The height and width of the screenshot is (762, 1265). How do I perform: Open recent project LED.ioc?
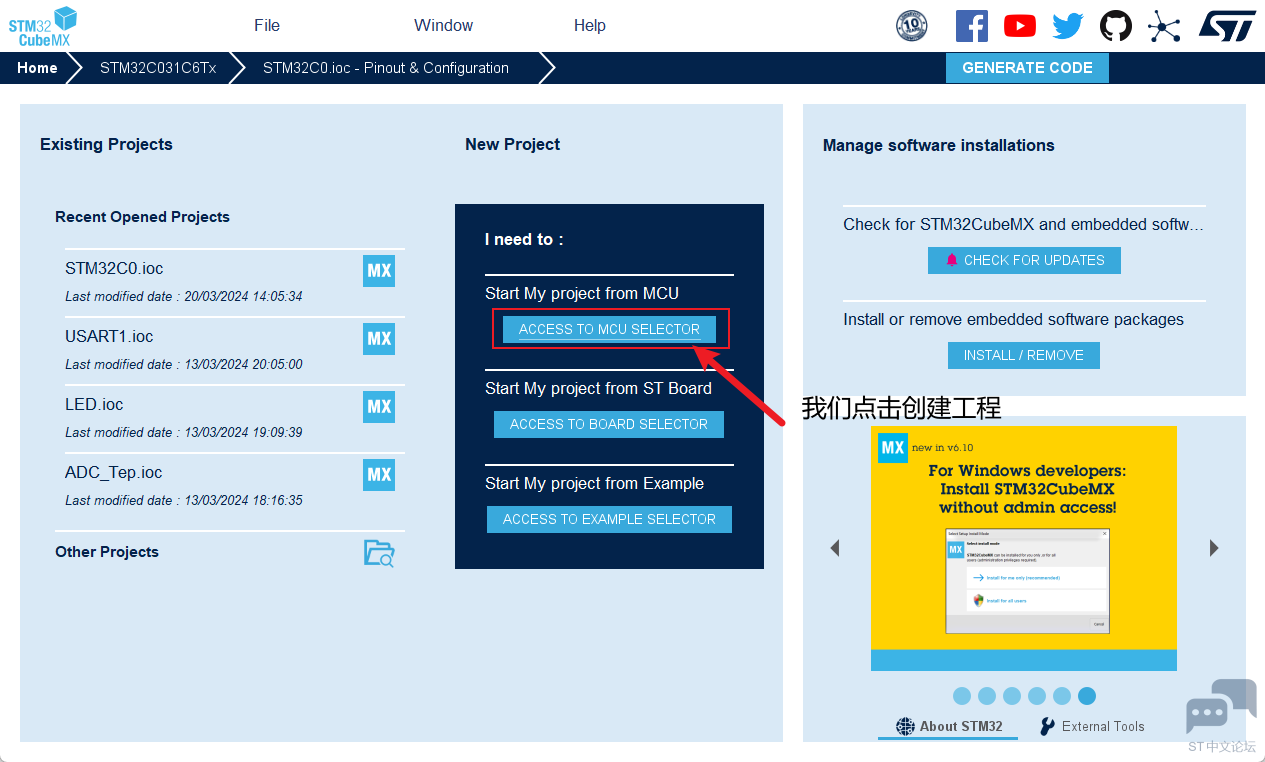point(94,405)
